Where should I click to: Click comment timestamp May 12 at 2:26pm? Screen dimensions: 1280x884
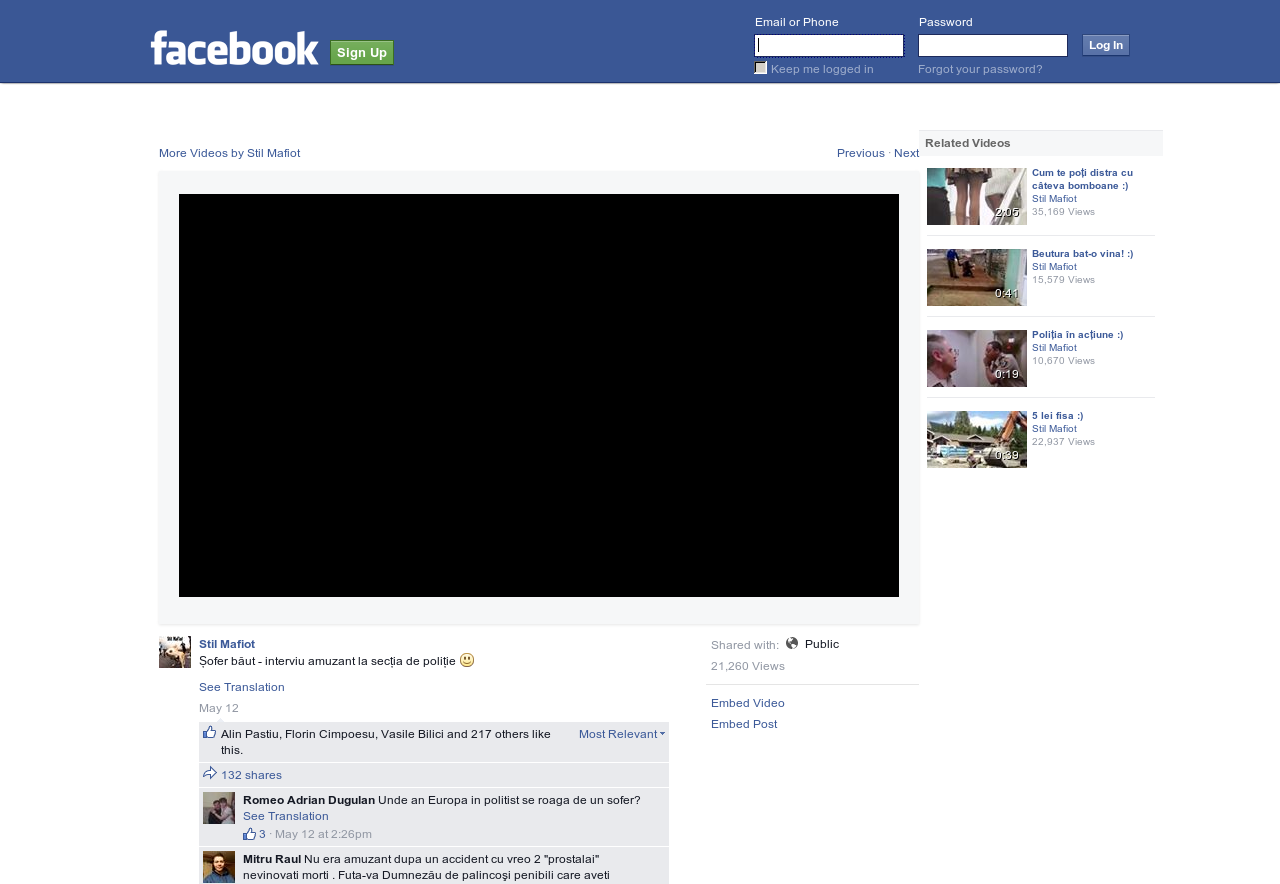[x=323, y=834]
